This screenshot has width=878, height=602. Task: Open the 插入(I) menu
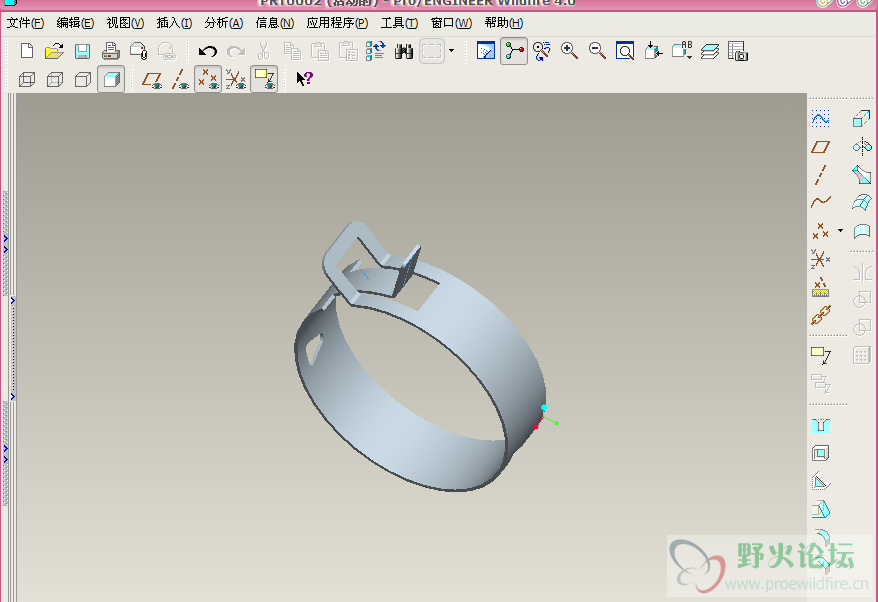pos(174,23)
